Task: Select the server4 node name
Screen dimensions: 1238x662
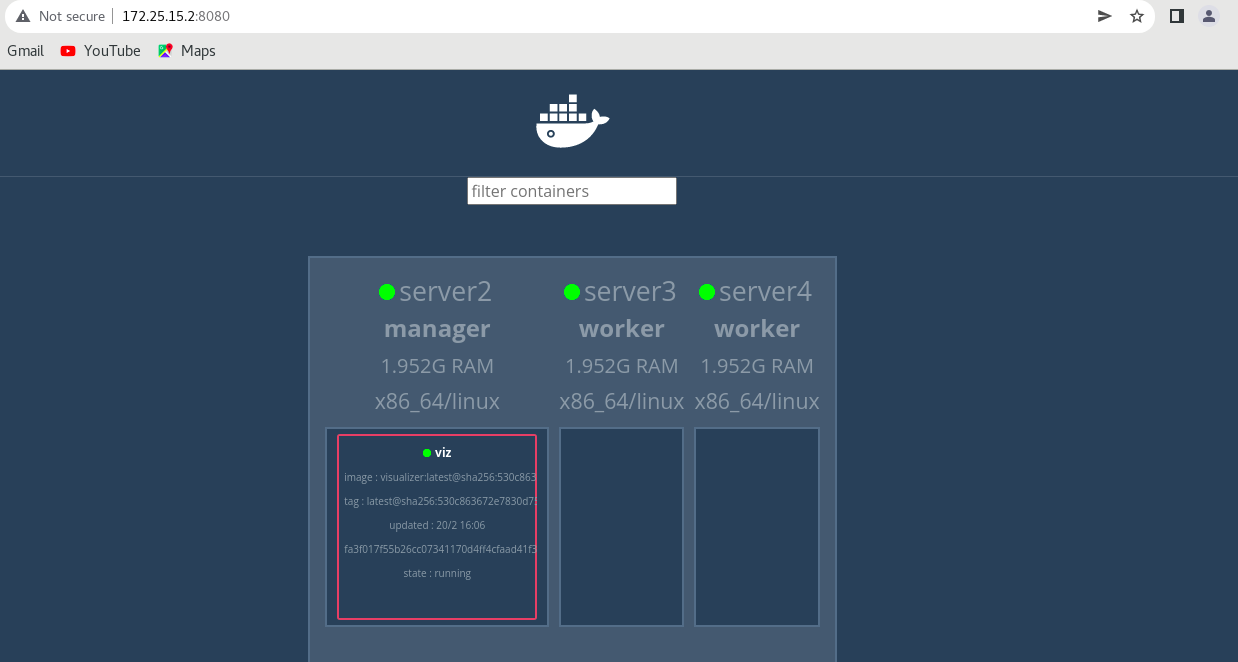Action: pyautogui.click(x=765, y=292)
